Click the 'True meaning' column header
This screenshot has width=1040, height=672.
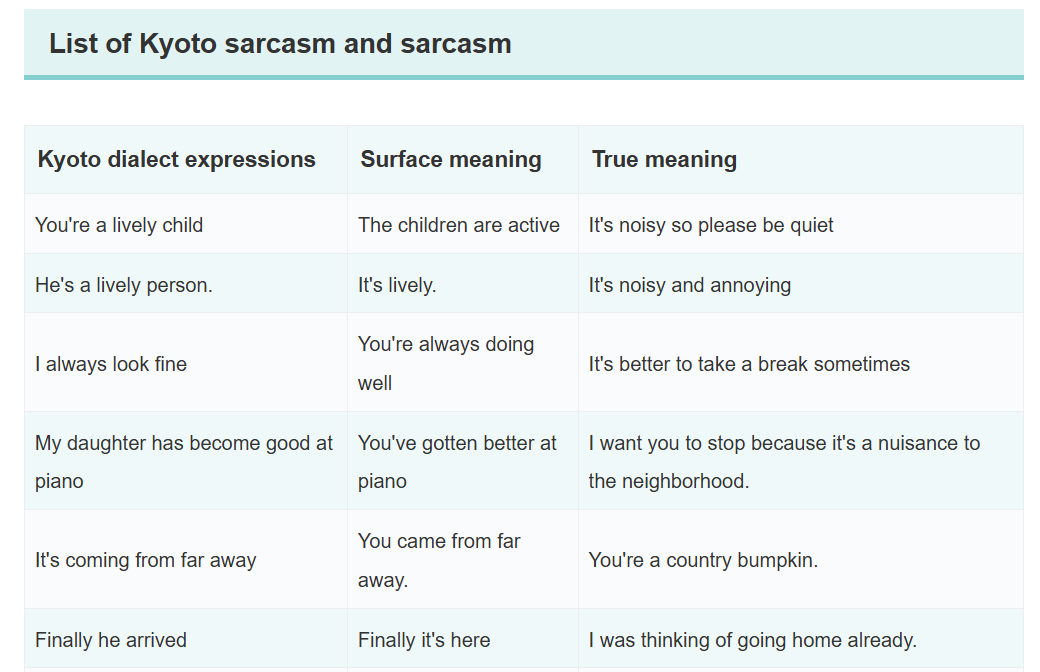(801, 159)
